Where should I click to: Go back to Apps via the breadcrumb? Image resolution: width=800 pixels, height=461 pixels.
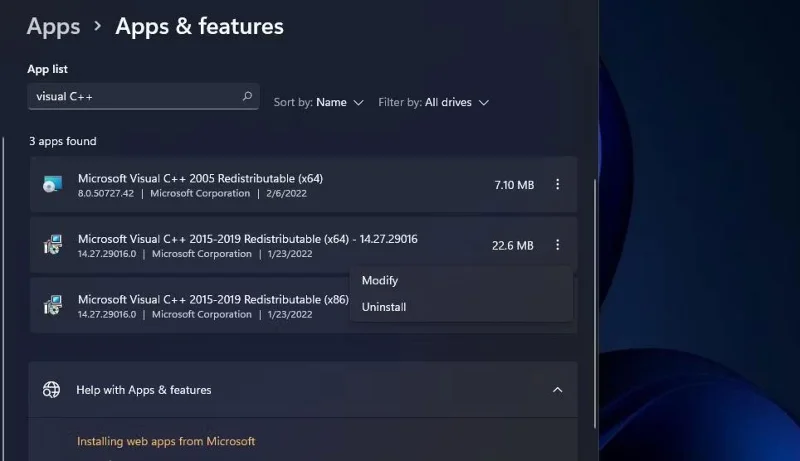pyautogui.click(x=54, y=27)
